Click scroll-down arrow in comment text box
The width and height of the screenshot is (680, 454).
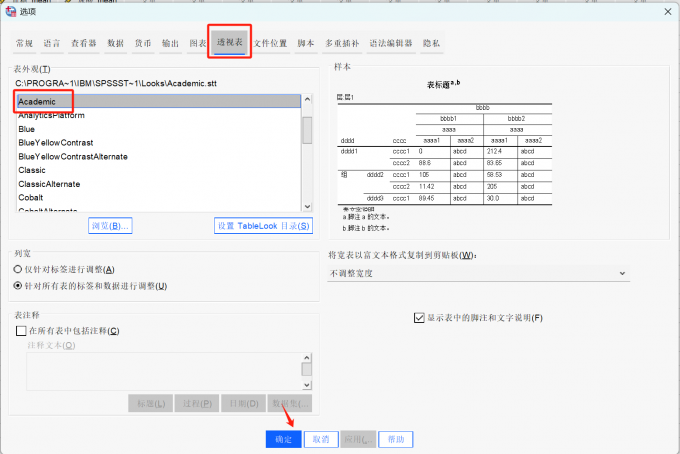tap(307, 385)
